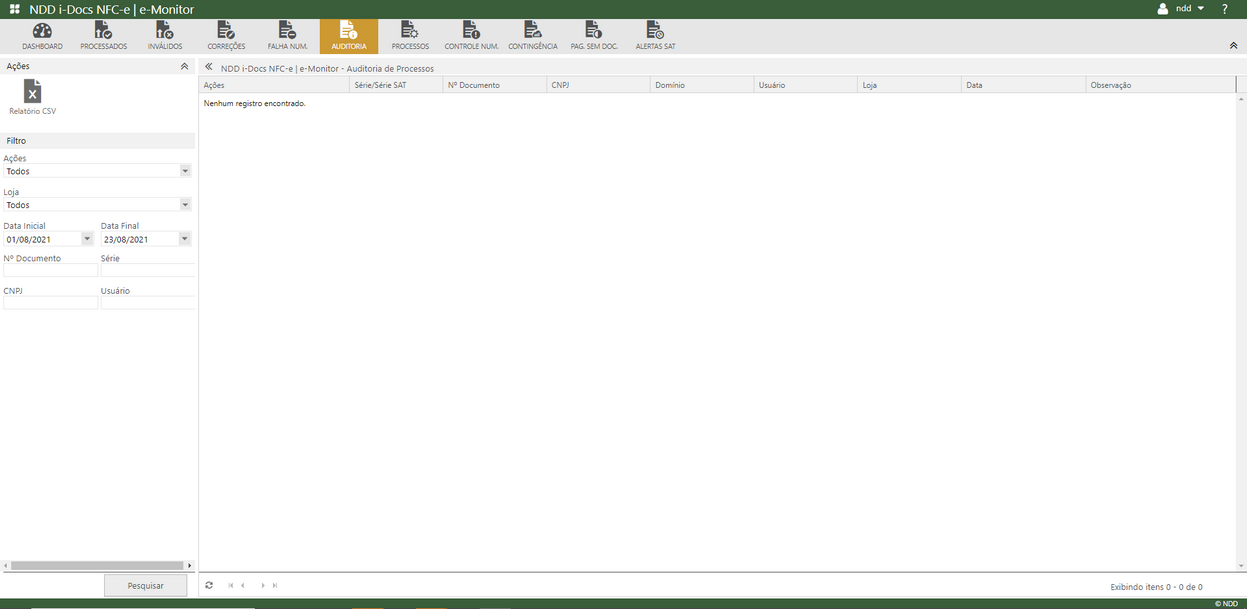Open the Controle Num. panel
The image size is (1247, 609).
pyautogui.click(x=471, y=35)
